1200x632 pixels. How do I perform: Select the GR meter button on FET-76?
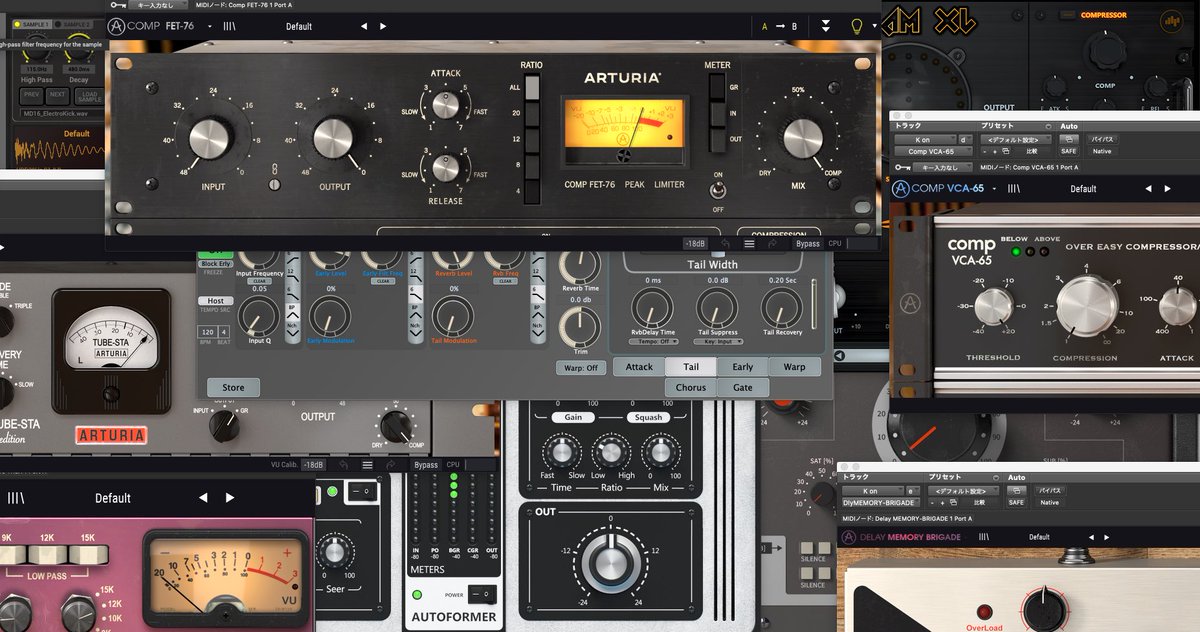click(x=716, y=87)
